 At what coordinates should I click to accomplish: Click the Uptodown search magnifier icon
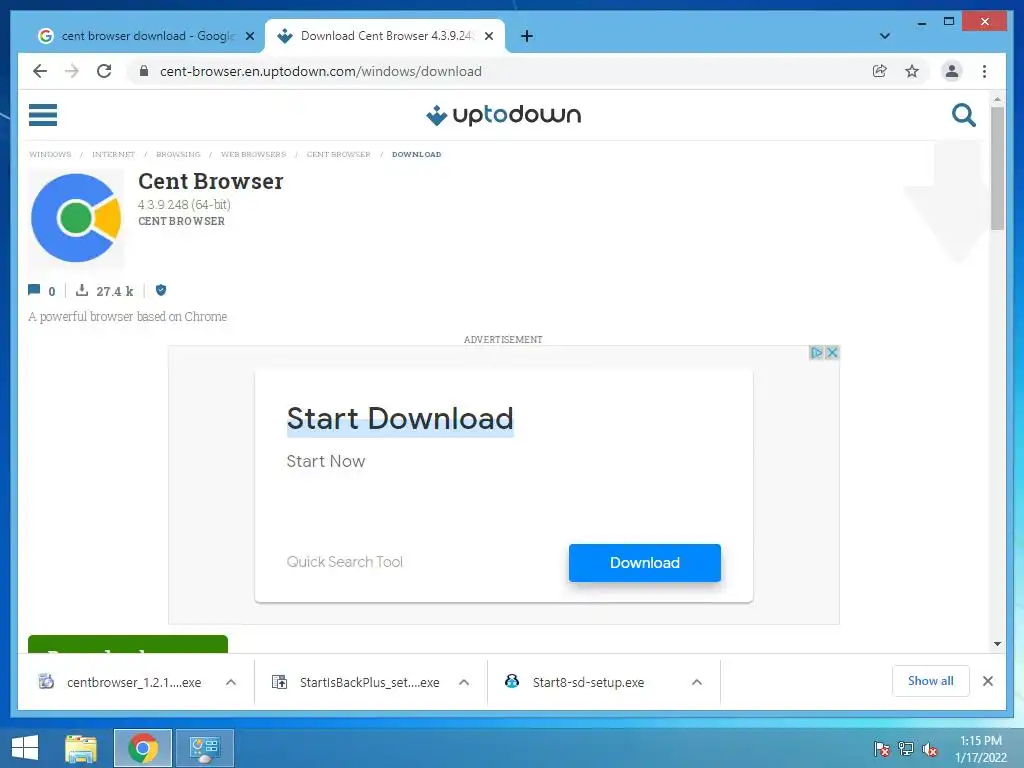coord(963,115)
